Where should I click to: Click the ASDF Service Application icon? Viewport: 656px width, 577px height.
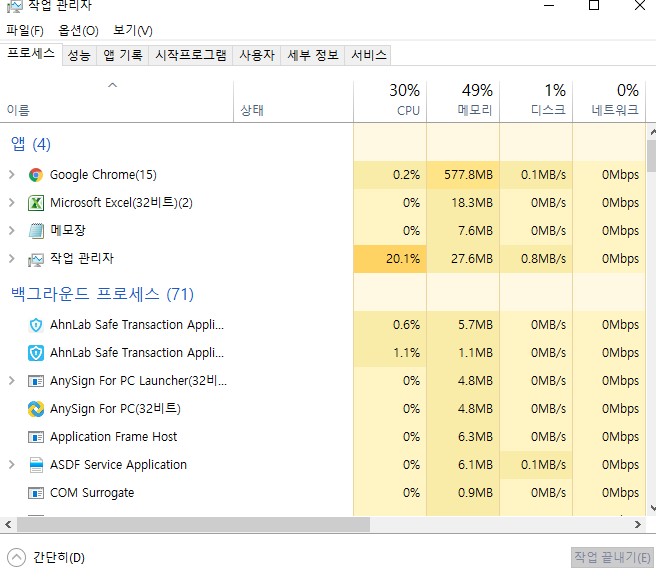tap(36, 465)
